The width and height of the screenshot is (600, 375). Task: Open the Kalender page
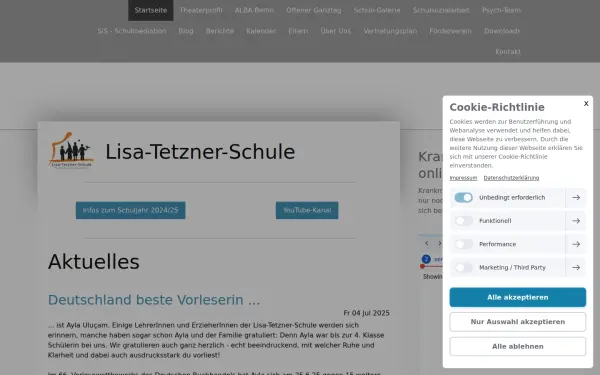(x=261, y=31)
